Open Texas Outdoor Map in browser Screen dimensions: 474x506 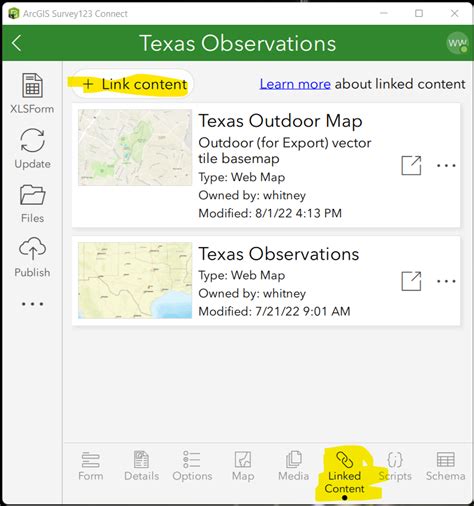tap(411, 165)
